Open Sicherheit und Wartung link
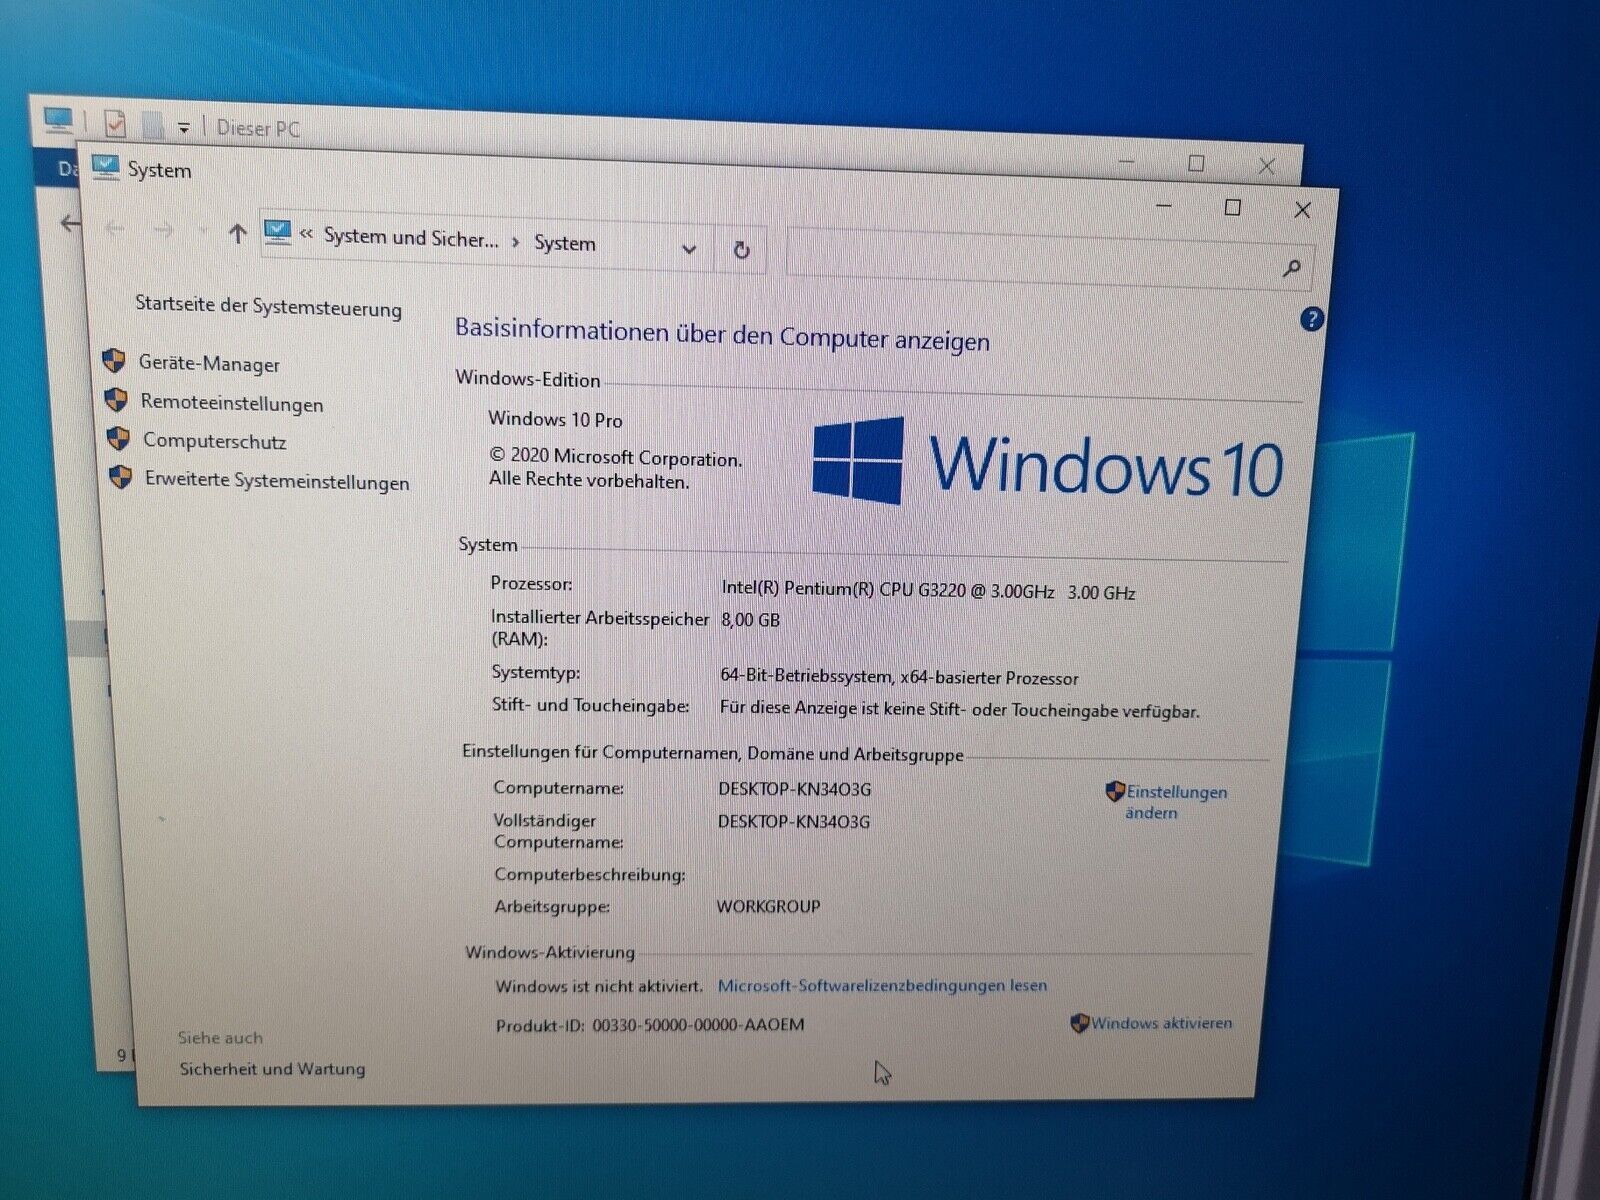Image resolution: width=1600 pixels, height=1200 pixels. (x=272, y=1069)
